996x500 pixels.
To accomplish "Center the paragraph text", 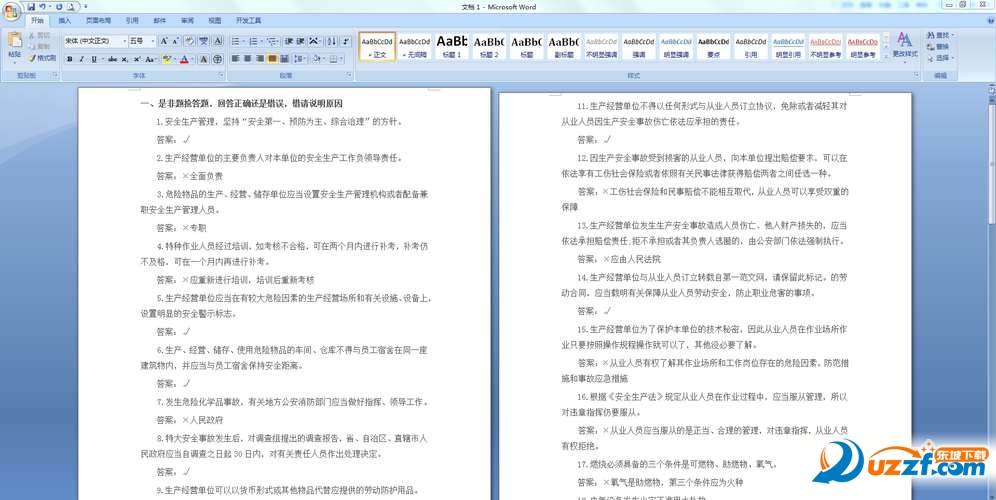I will (x=247, y=59).
